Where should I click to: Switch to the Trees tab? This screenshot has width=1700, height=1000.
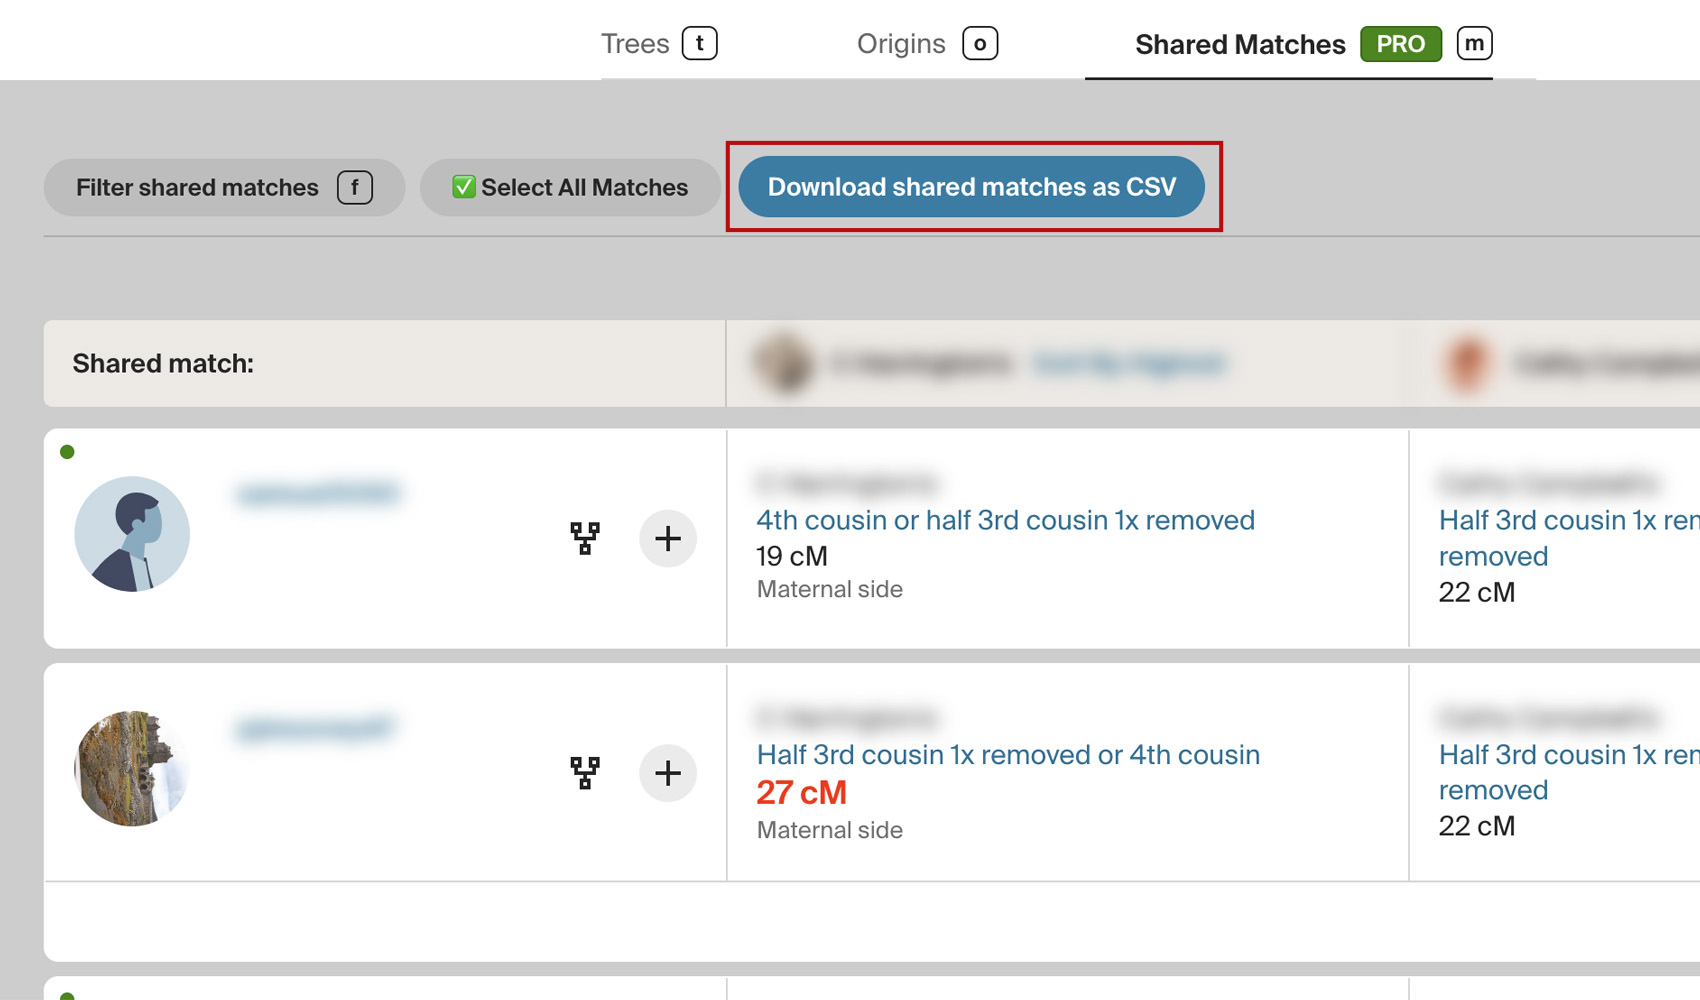(659, 44)
